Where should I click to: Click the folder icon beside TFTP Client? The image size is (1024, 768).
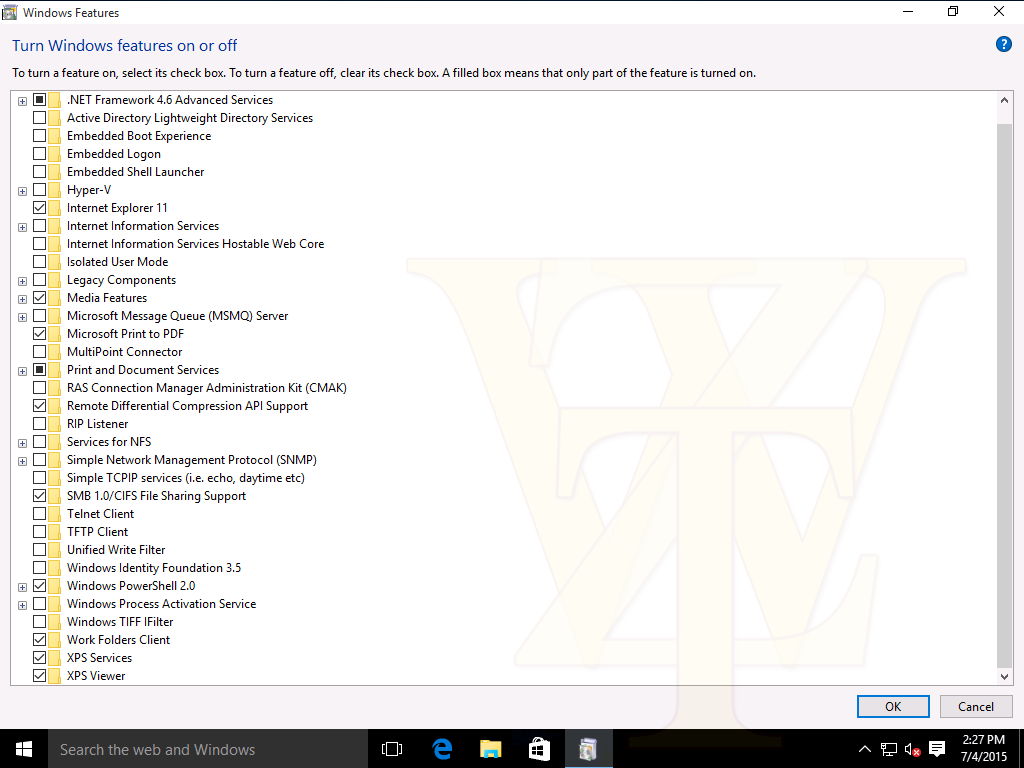54,532
